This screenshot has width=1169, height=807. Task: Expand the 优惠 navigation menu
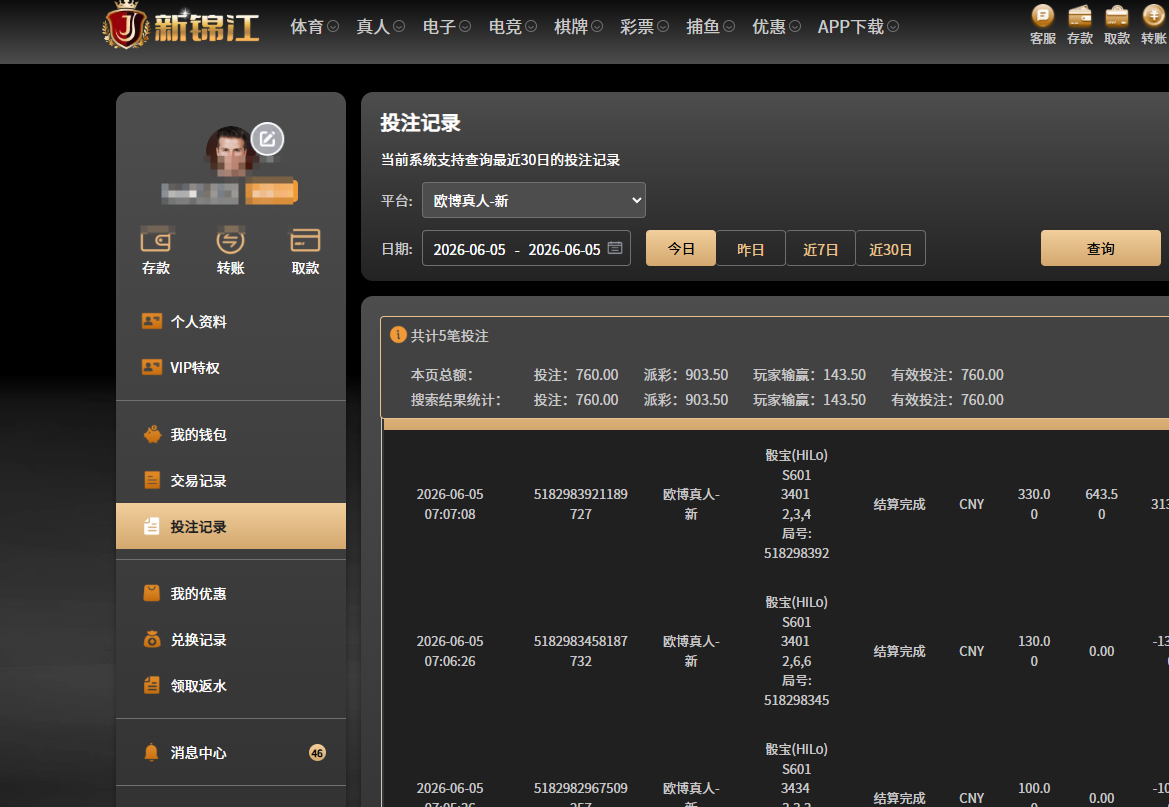[776, 27]
